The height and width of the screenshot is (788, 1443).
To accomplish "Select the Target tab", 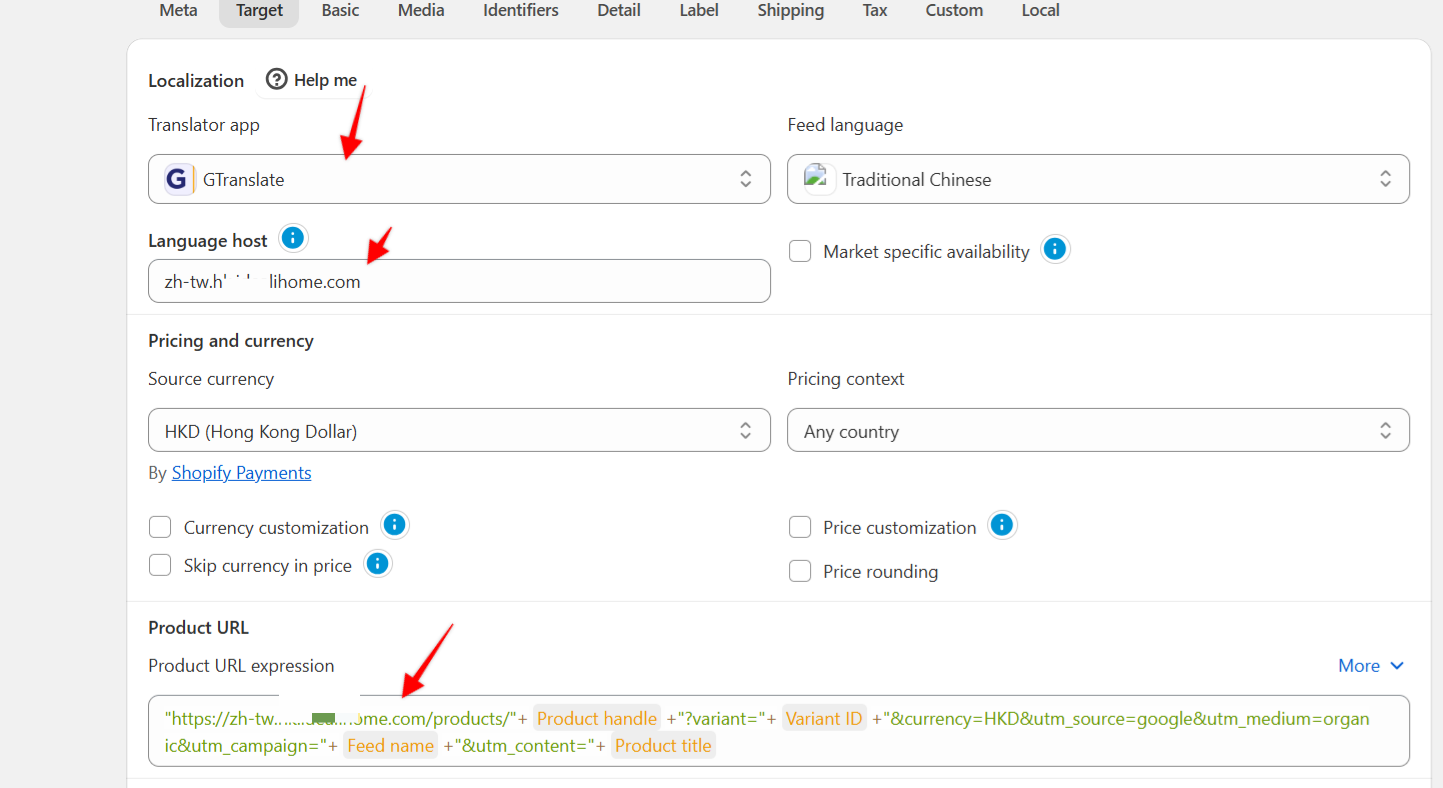I will (259, 10).
